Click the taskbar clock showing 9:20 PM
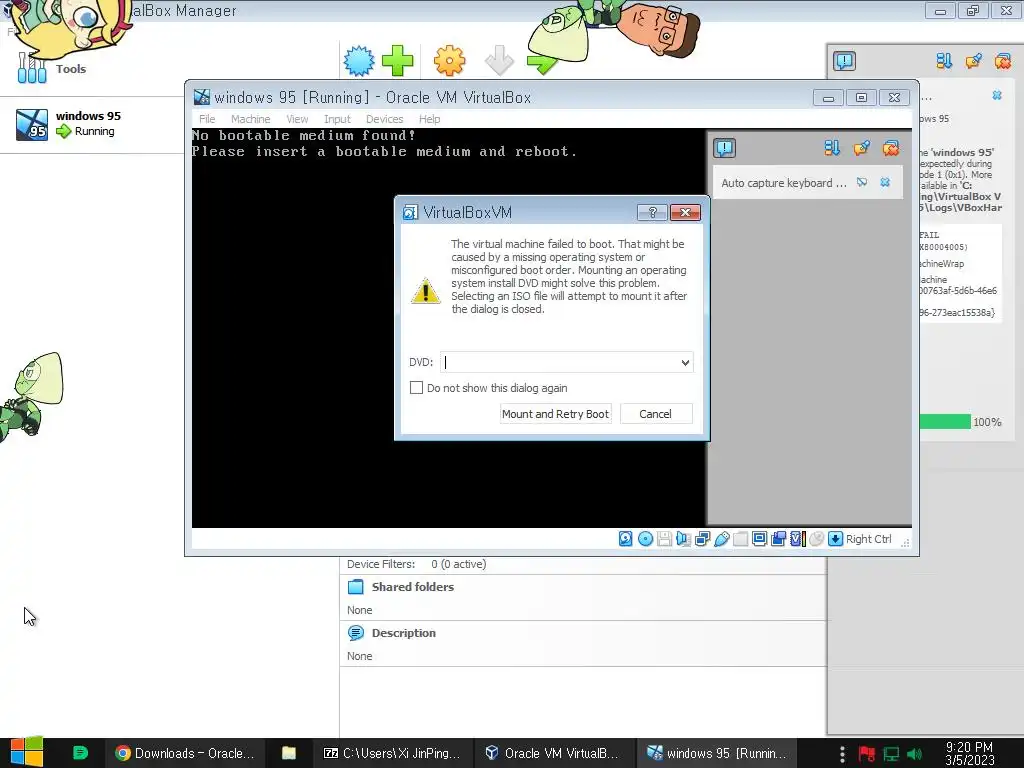The height and width of the screenshot is (768, 1024). [x=969, y=754]
